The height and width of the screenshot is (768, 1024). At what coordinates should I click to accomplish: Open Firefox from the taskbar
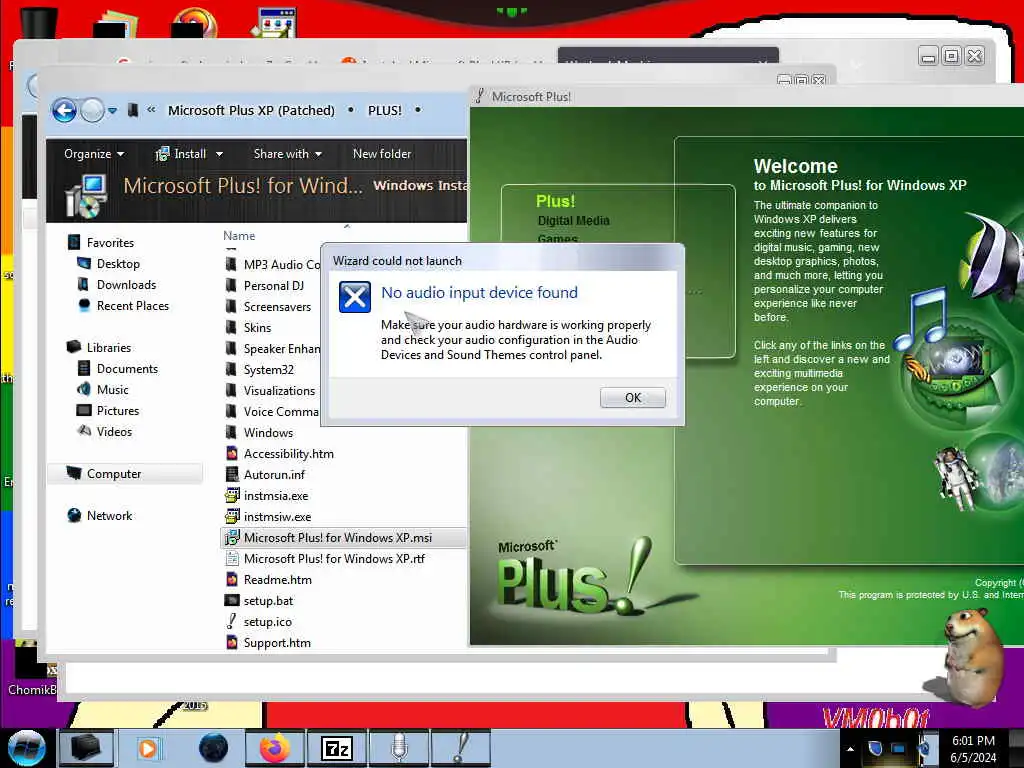click(274, 748)
